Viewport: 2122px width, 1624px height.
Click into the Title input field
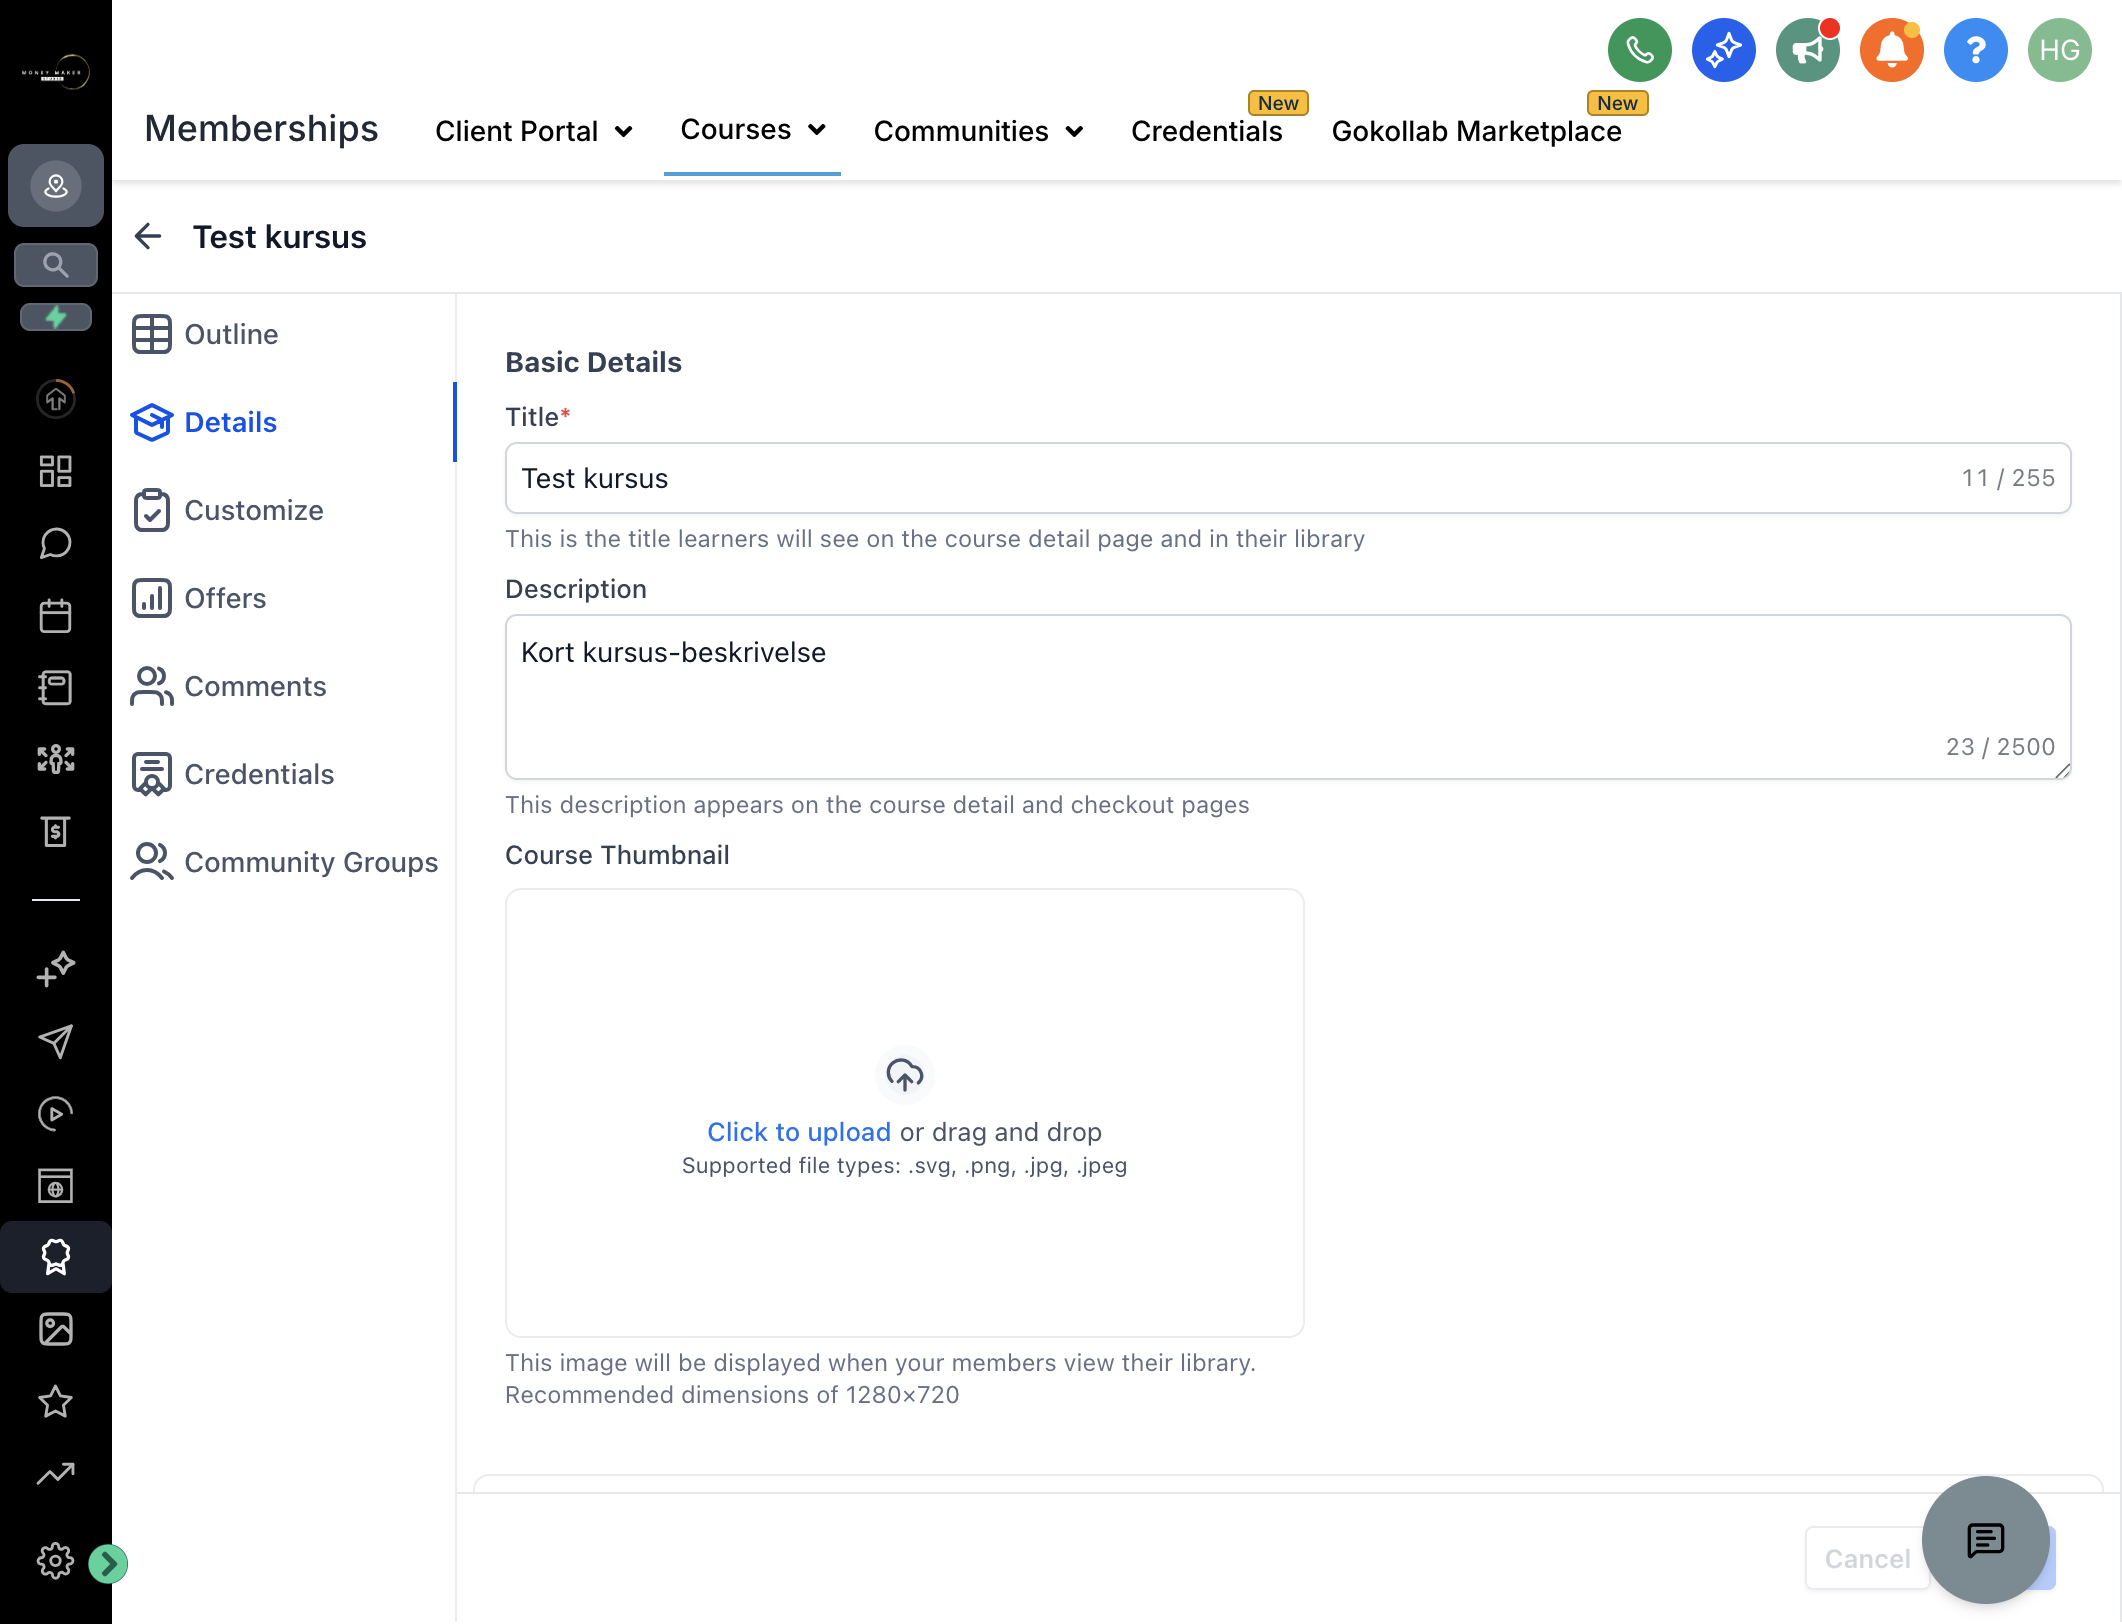pyautogui.click(x=1288, y=478)
